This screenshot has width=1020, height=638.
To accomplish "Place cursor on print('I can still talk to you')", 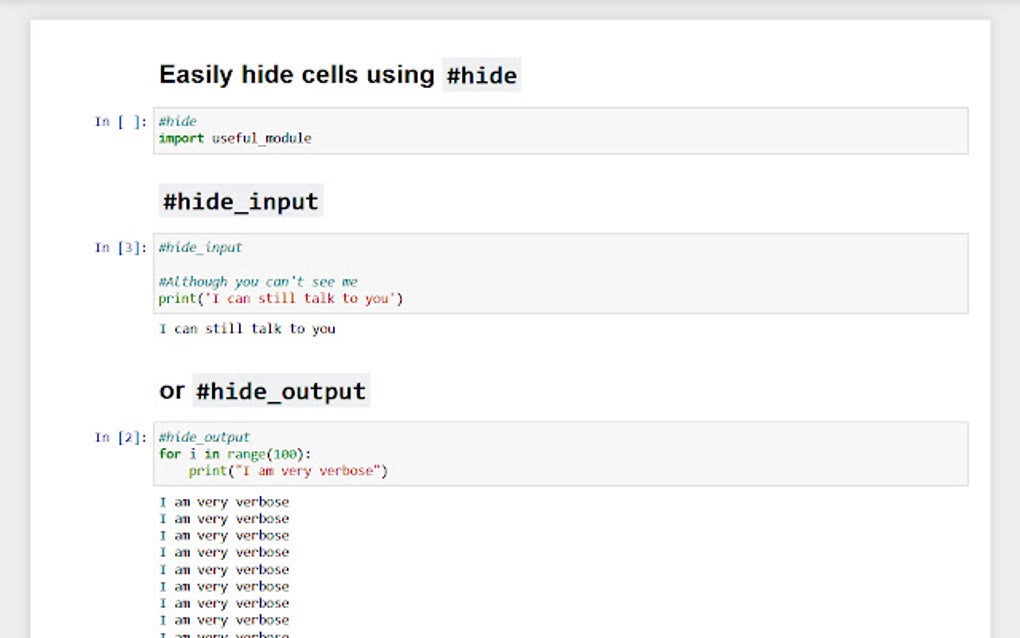I will point(280,298).
